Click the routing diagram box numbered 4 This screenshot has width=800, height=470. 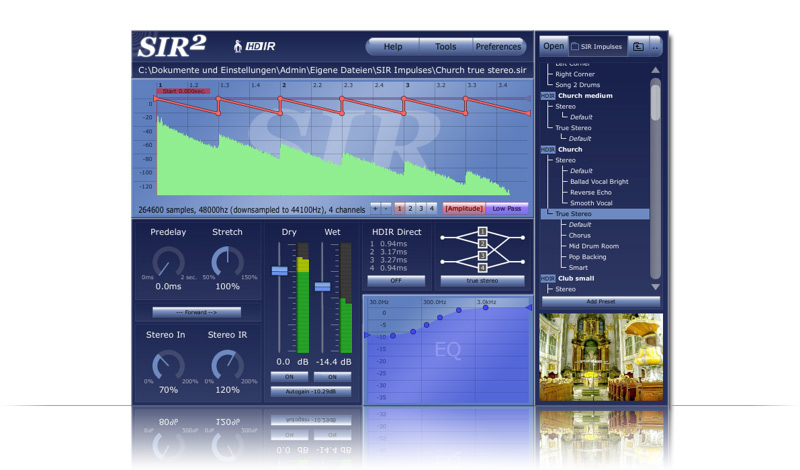(482, 267)
